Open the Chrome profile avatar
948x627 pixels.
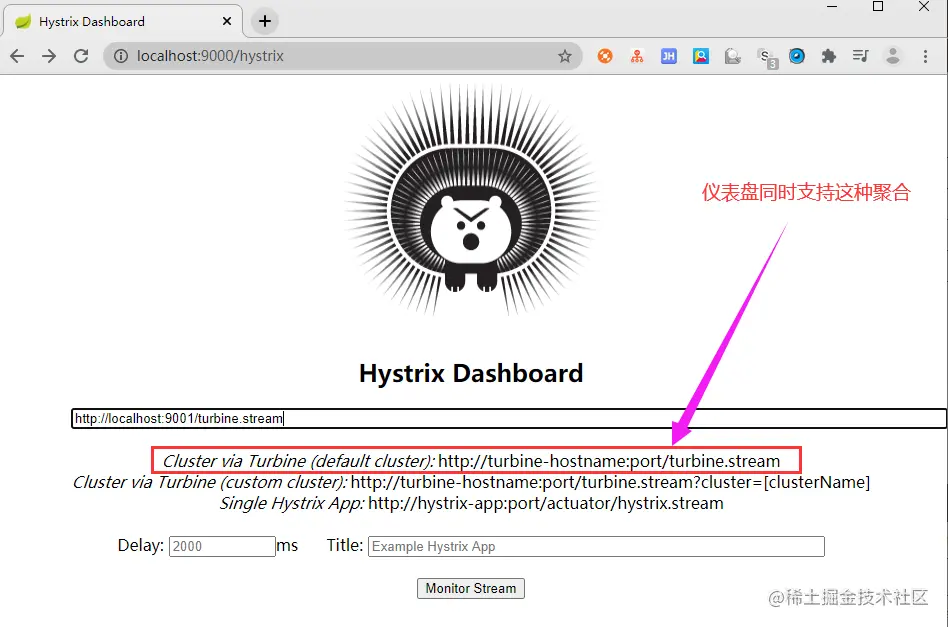point(893,56)
